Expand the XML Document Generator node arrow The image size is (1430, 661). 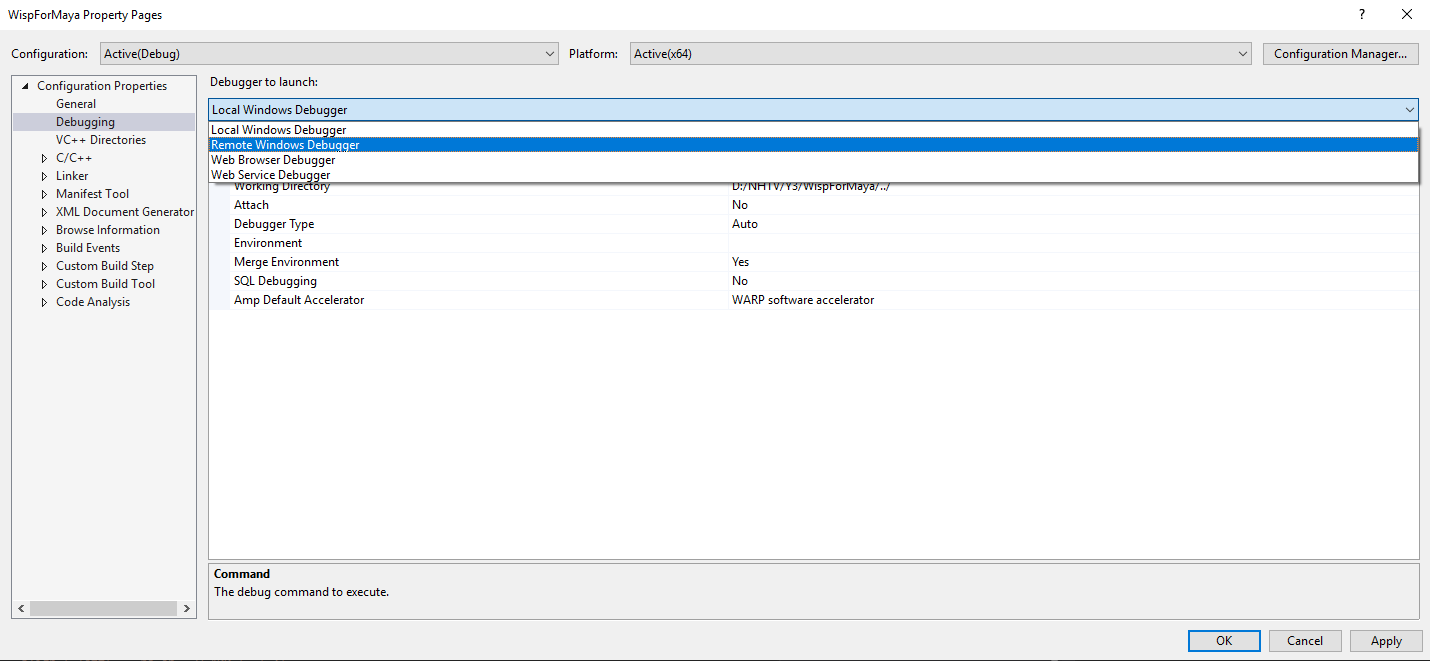tap(44, 212)
